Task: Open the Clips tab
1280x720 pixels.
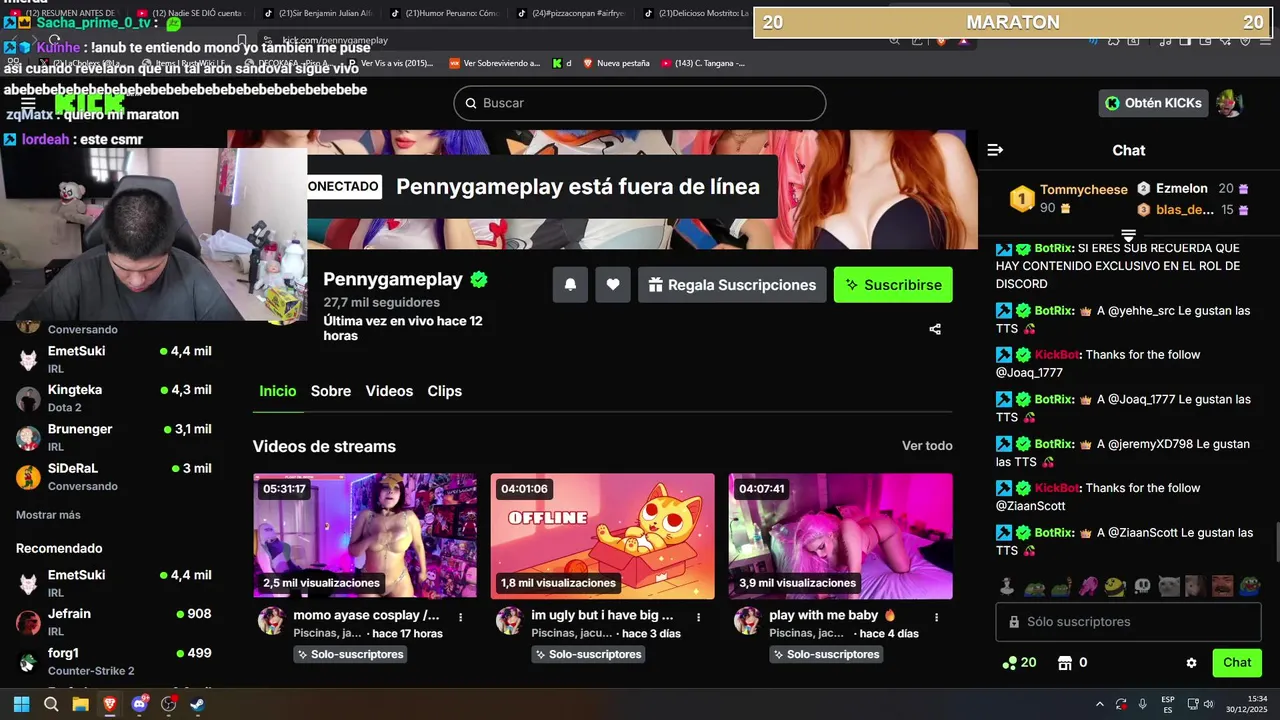Action: pyautogui.click(x=445, y=391)
